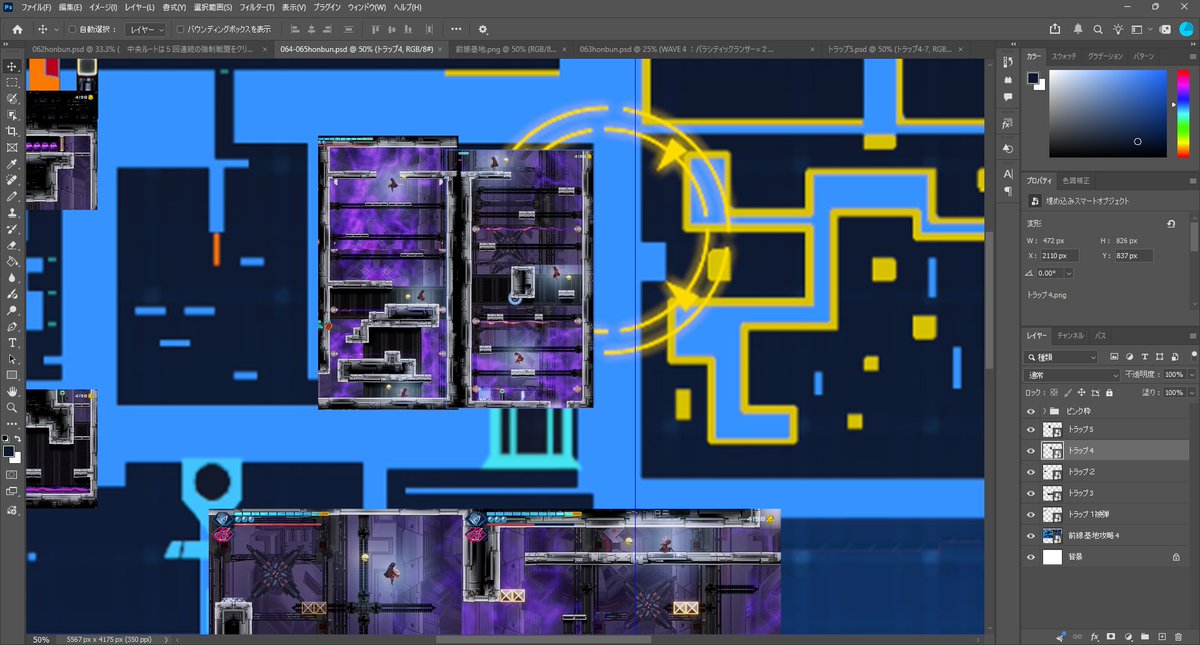Open the フィルター(T) menu
1200x645 pixels.
click(x=258, y=7)
